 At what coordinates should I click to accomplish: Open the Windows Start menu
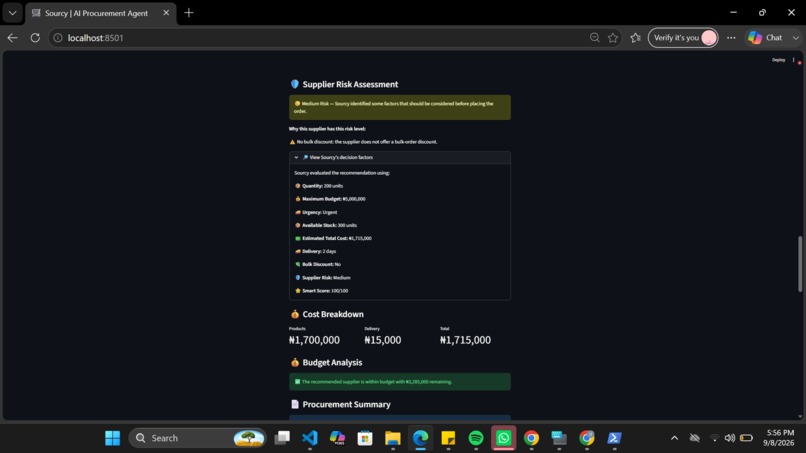click(x=112, y=438)
